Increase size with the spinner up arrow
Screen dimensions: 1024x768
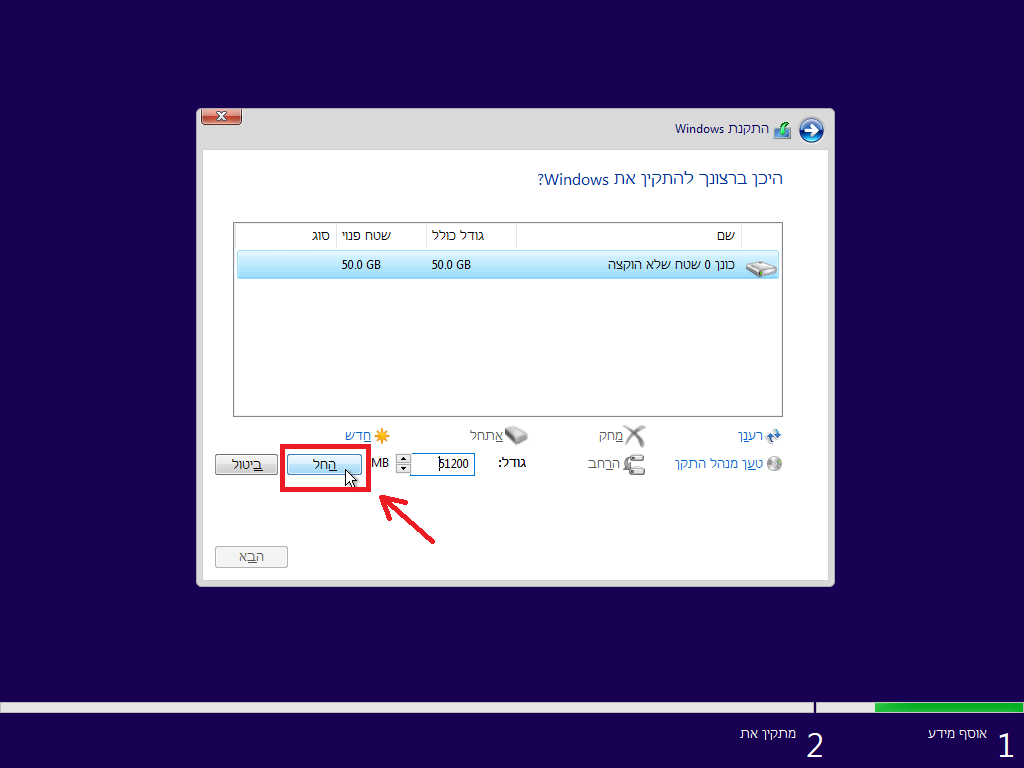(404, 458)
